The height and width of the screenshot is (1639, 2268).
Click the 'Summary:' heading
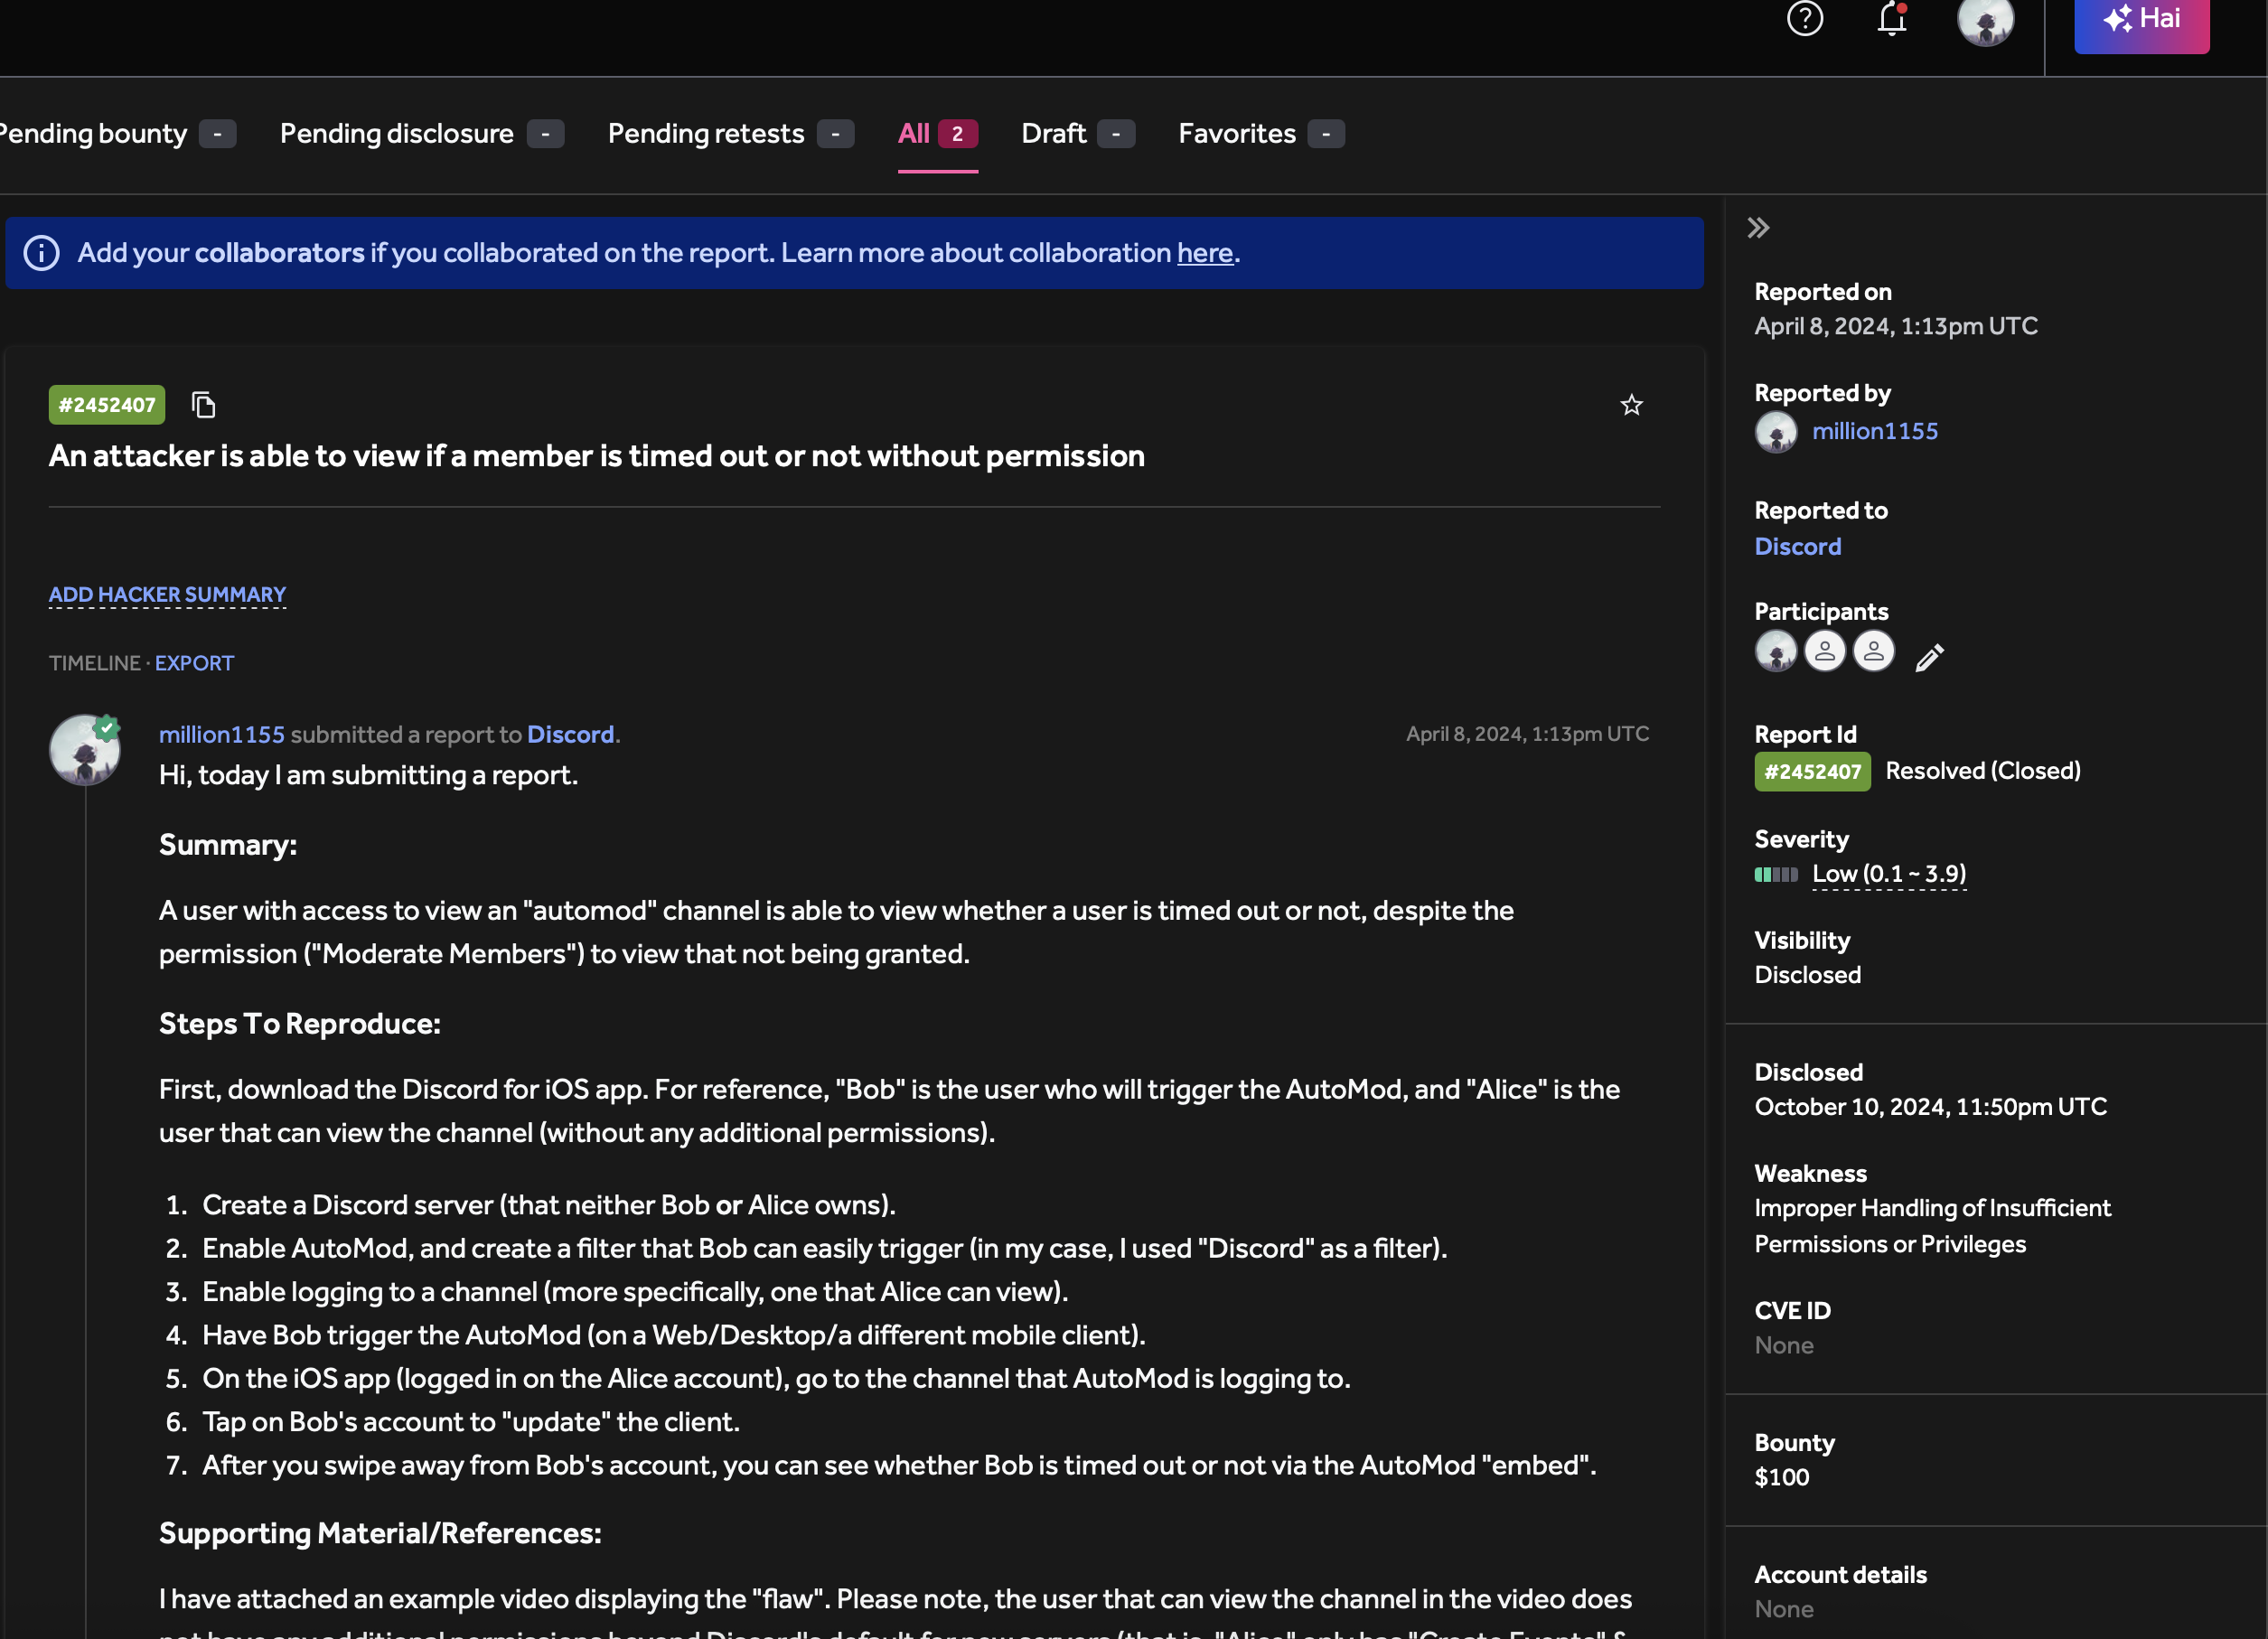point(228,845)
